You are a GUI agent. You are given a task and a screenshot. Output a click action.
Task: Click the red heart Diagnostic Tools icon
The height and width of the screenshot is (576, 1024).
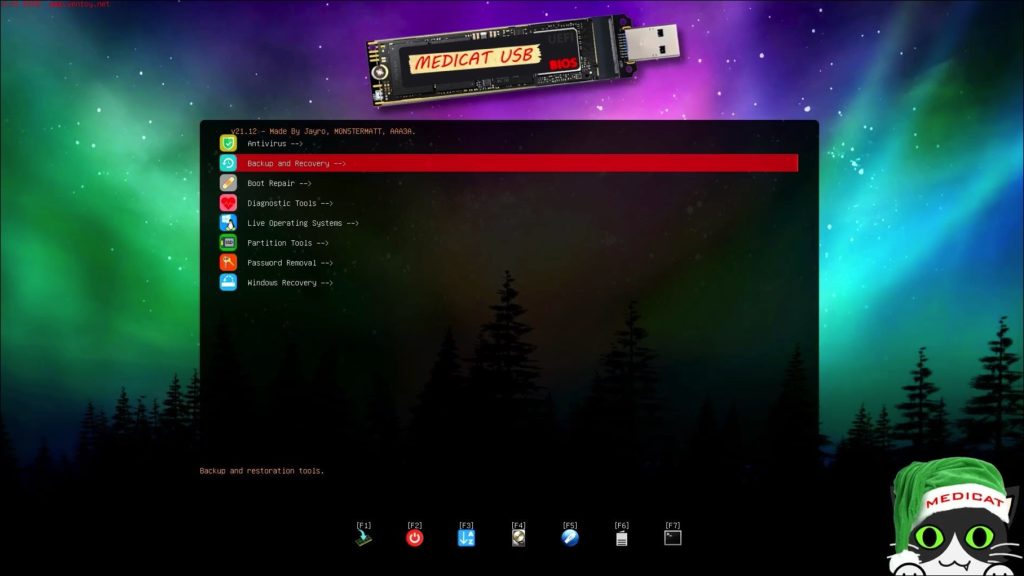click(228, 203)
